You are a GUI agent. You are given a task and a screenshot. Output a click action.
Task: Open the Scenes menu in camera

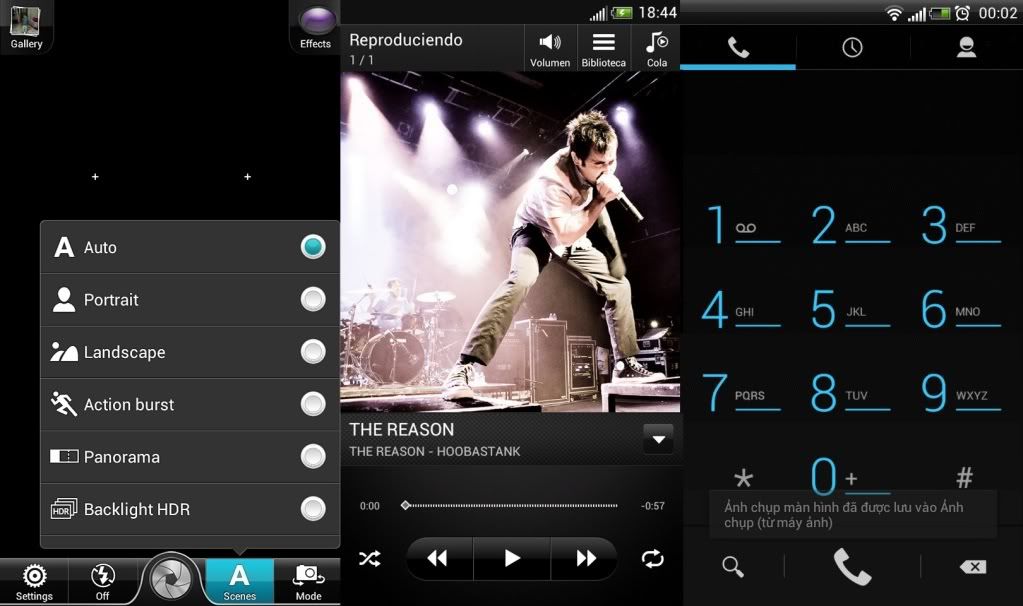[x=239, y=582]
